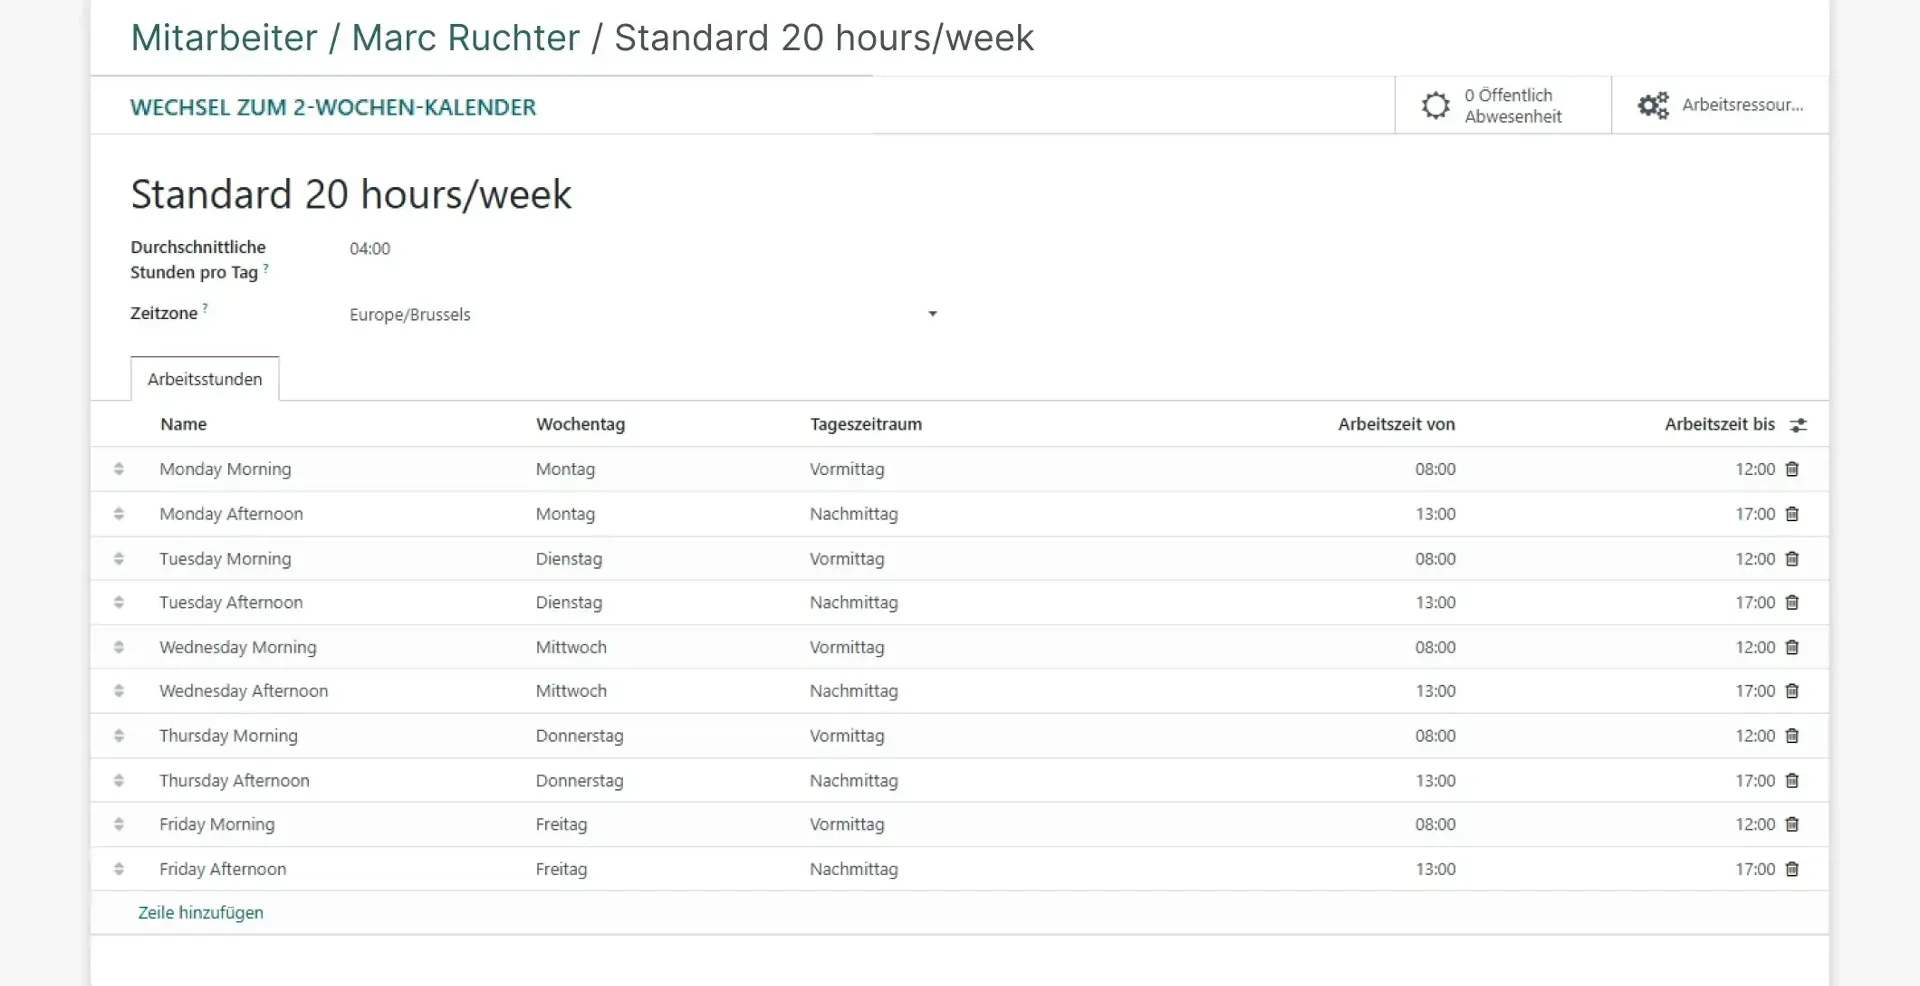Open the column options adjust icon
The width and height of the screenshot is (1920, 986).
point(1798,425)
